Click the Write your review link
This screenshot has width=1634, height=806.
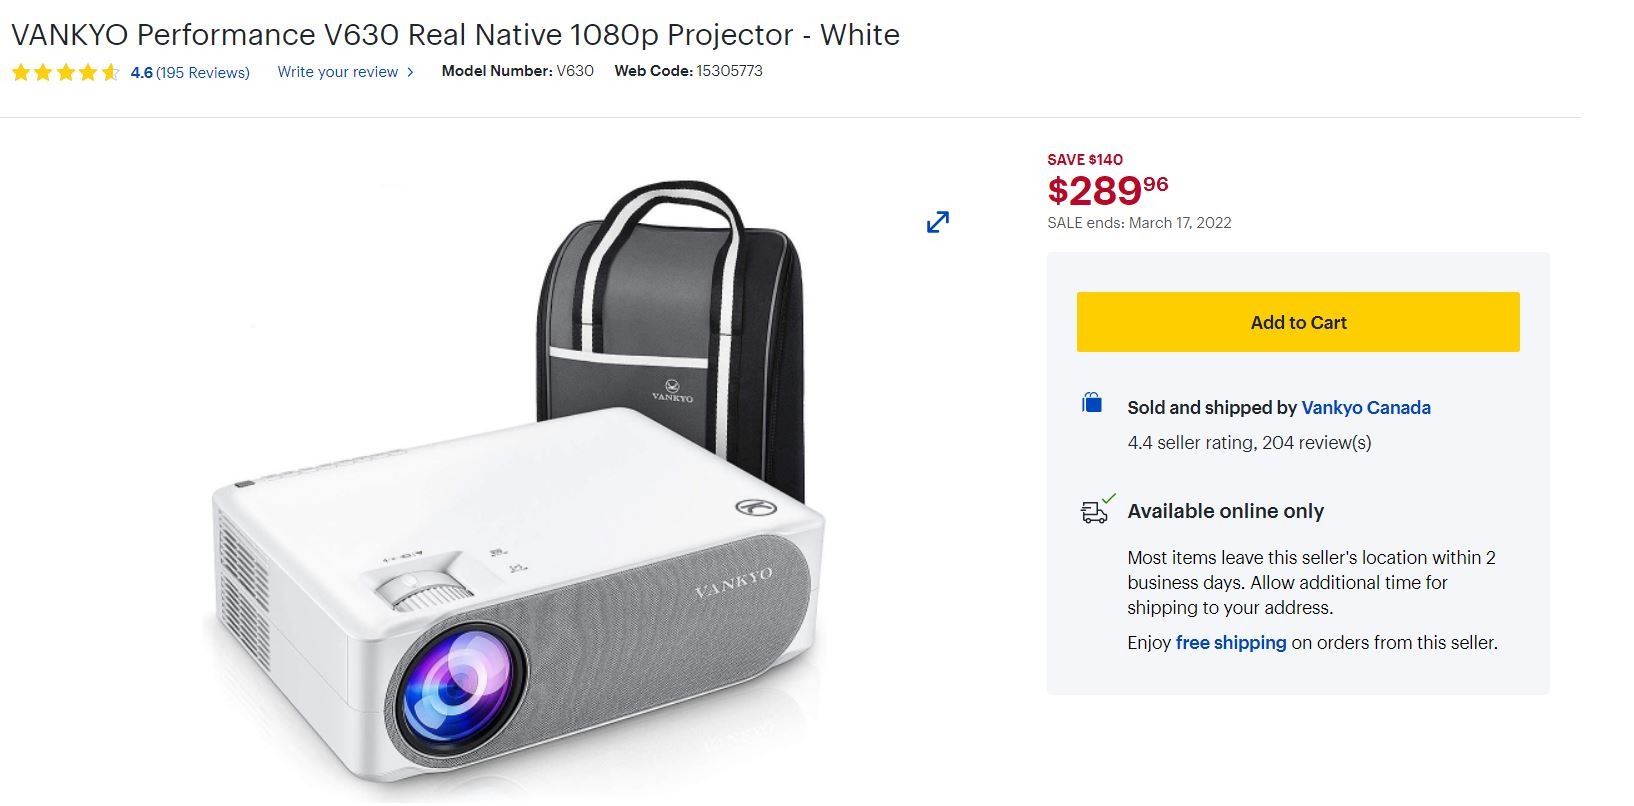point(337,72)
